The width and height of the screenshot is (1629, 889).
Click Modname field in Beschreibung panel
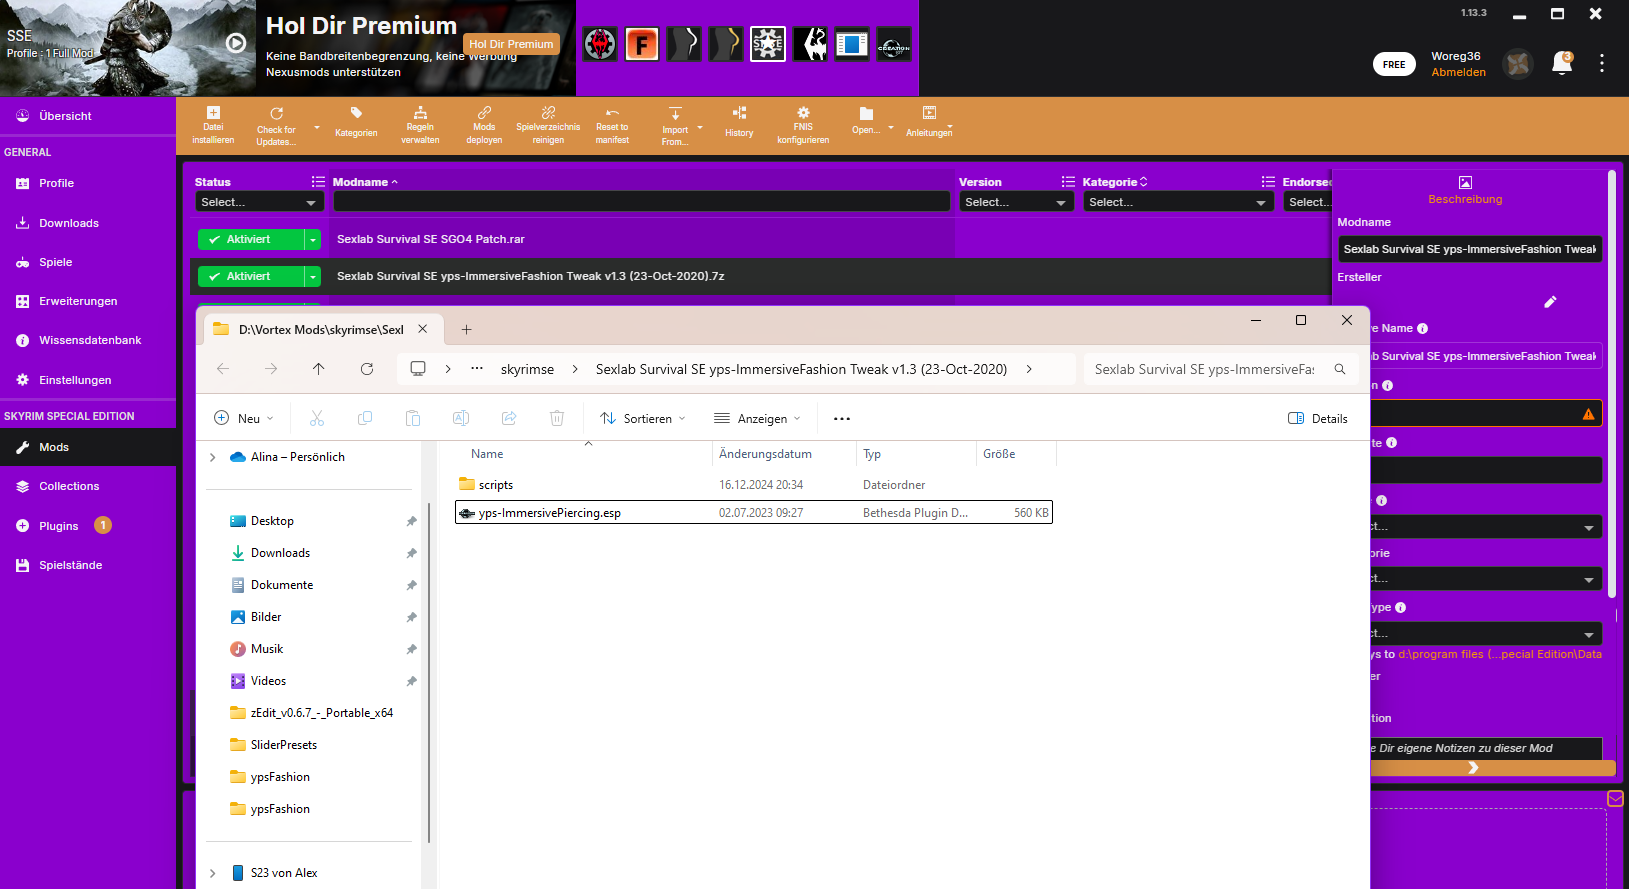click(x=1470, y=249)
